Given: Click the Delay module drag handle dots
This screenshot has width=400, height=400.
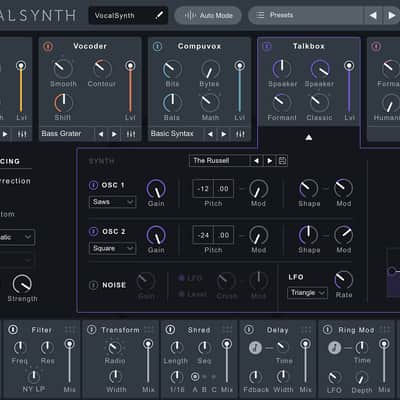Looking at the screenshot, I should click(306, 330).
